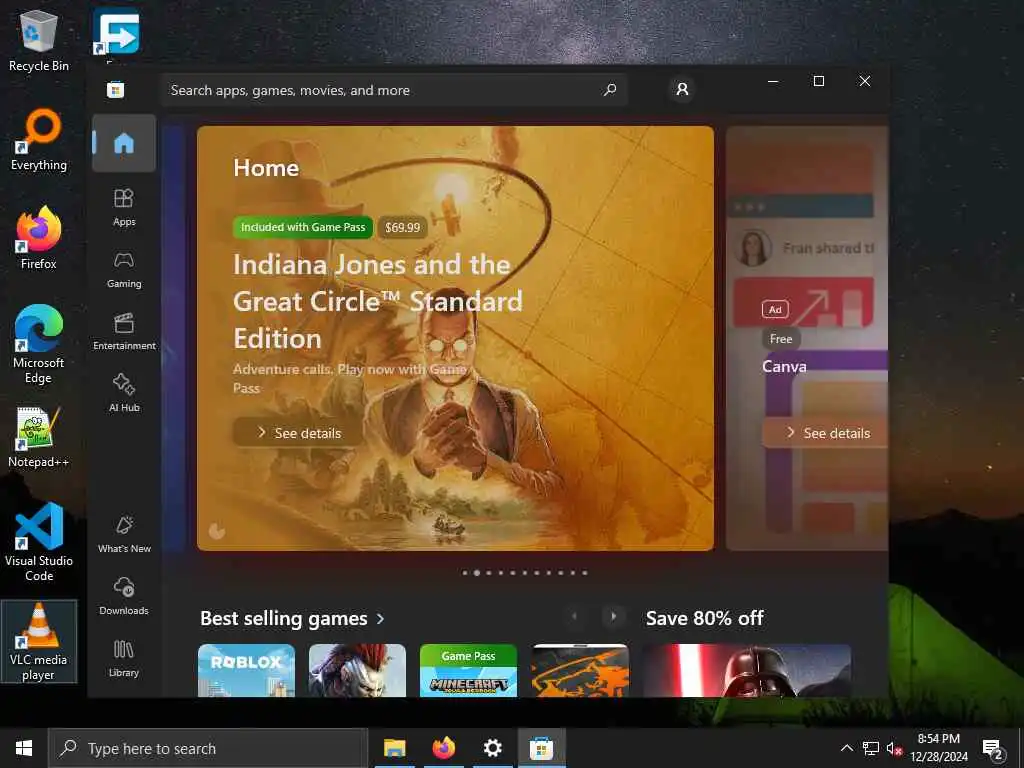Go to the Gaming section

tap(124, 270)
